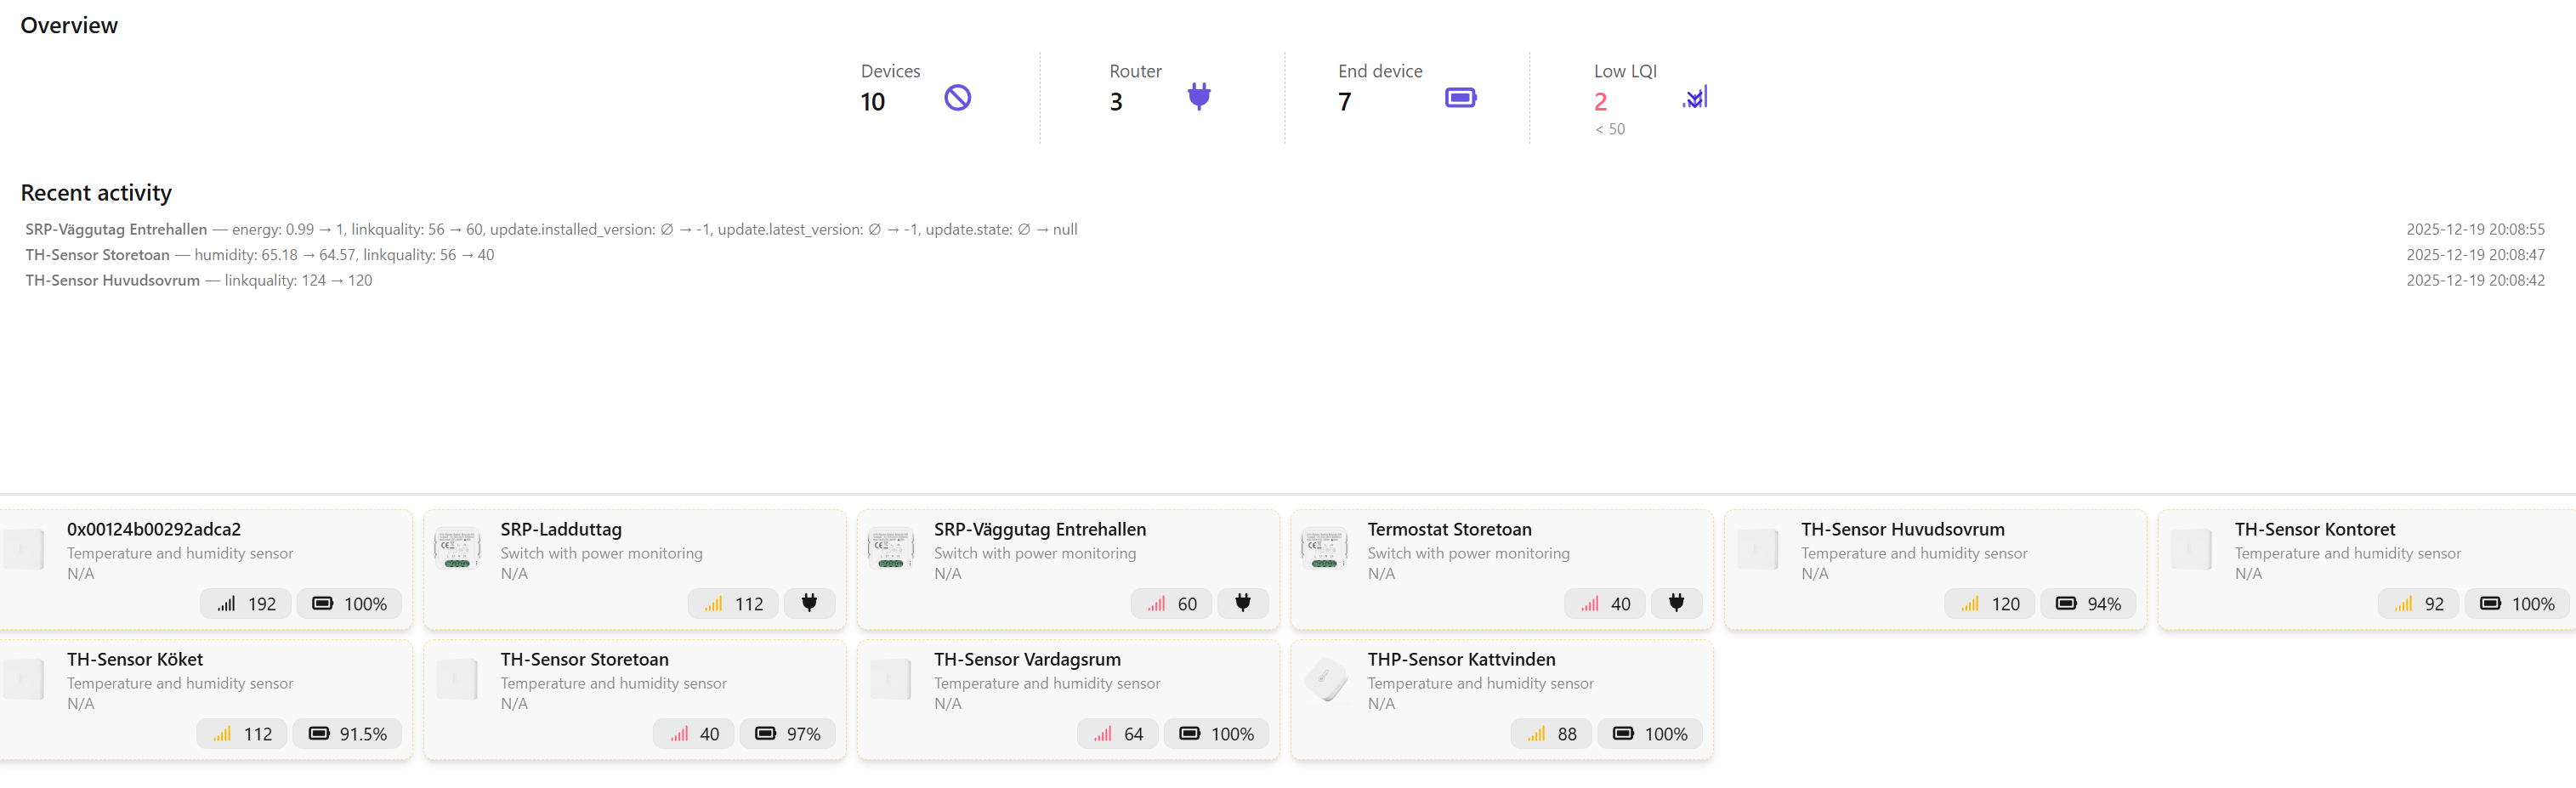Viewport: 2576px width, 788px height.
Task: Click Termostat Storetoan power plug icon
Action: 1676,603
